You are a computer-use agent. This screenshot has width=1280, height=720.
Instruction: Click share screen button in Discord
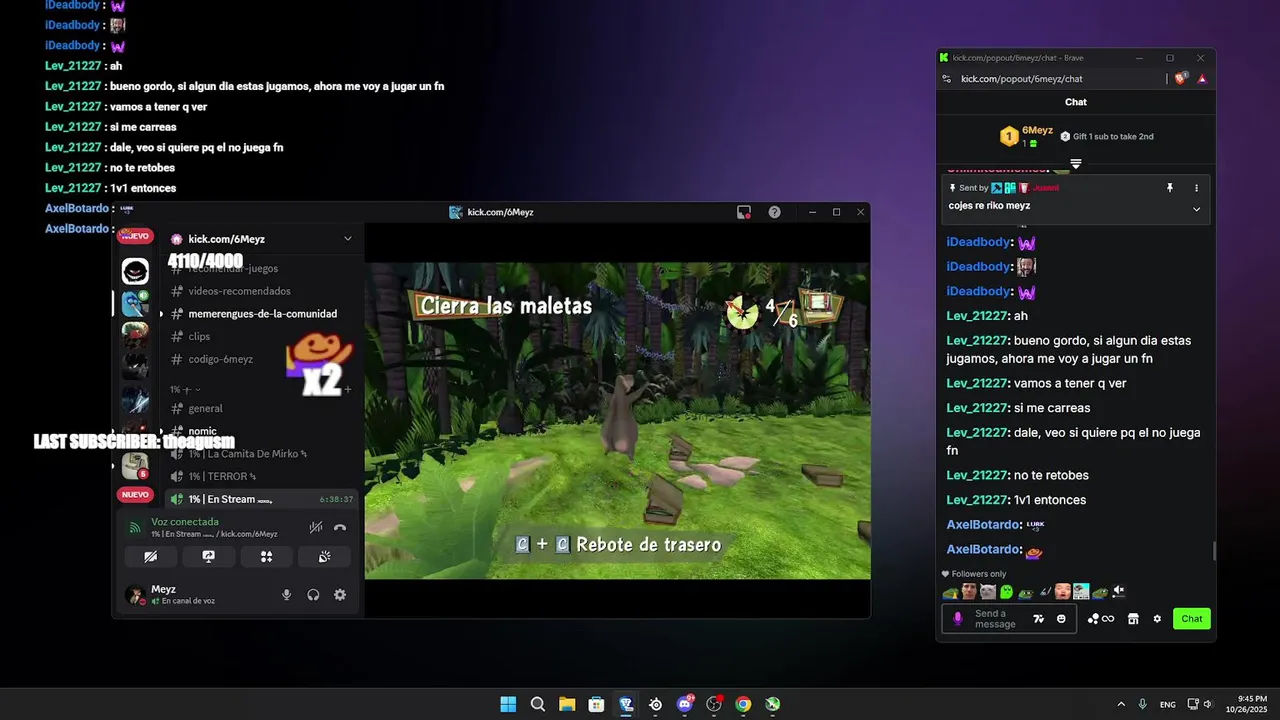pos(208,557)
